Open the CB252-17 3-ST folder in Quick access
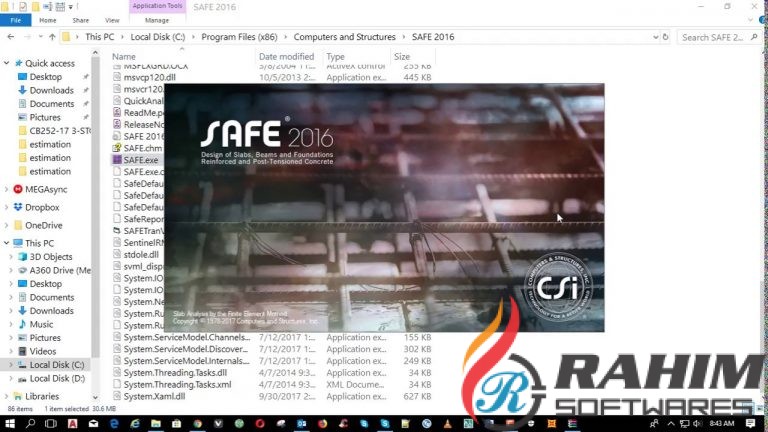 (60, 131)
